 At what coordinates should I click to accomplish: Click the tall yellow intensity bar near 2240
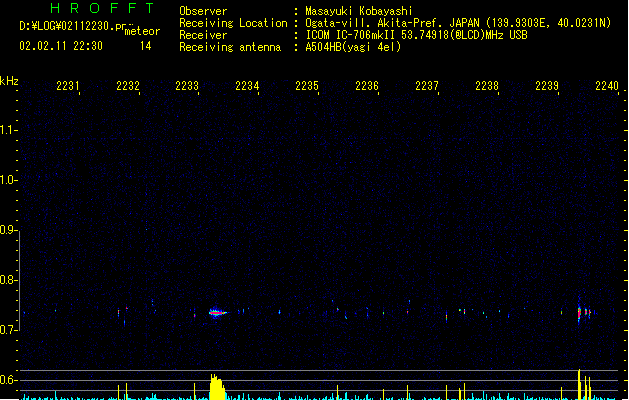tap(579, 384)
